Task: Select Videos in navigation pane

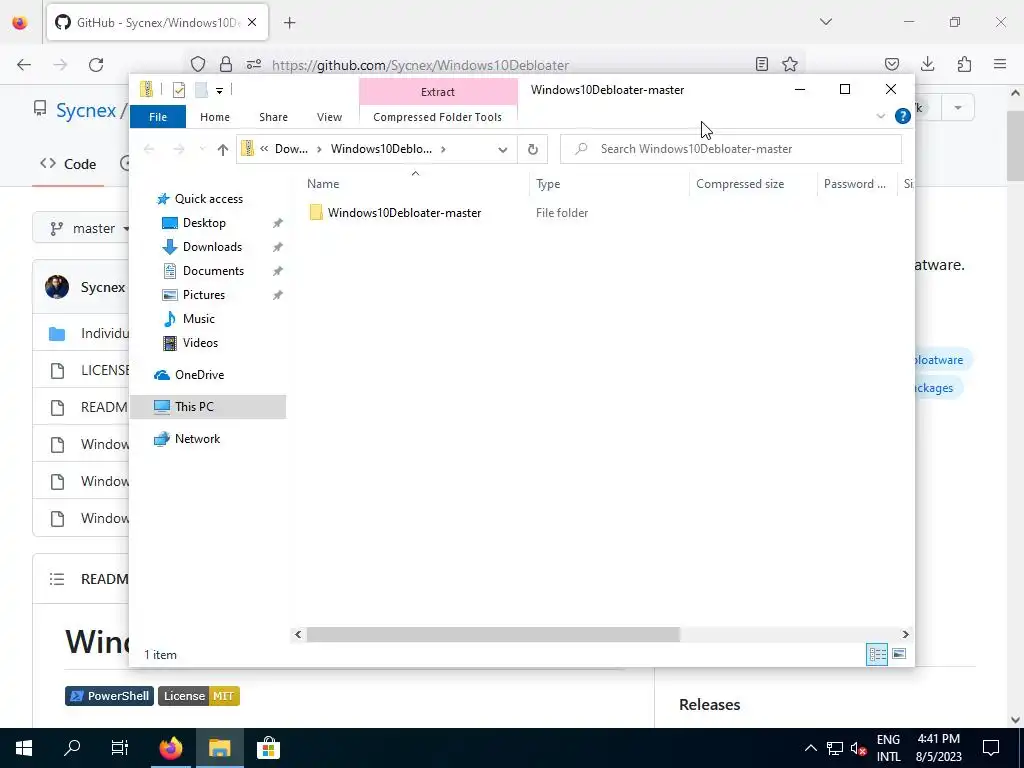Action: pos(200,343)
